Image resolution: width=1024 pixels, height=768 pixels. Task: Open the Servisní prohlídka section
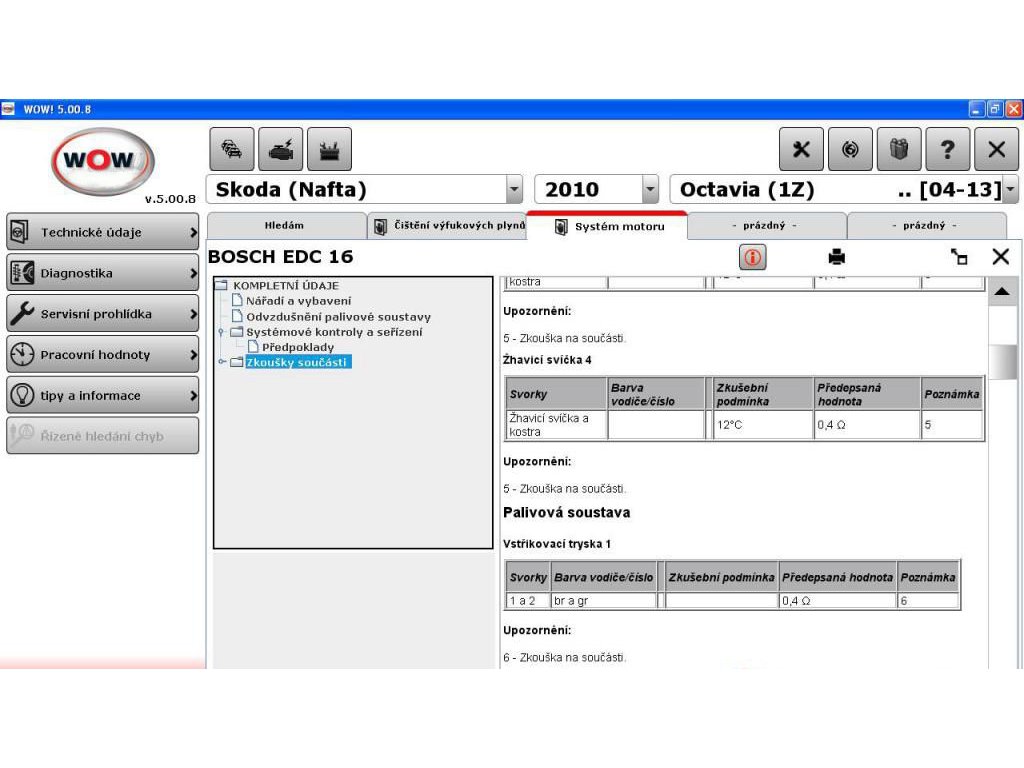pyautogui.click(x=103, y=314)
